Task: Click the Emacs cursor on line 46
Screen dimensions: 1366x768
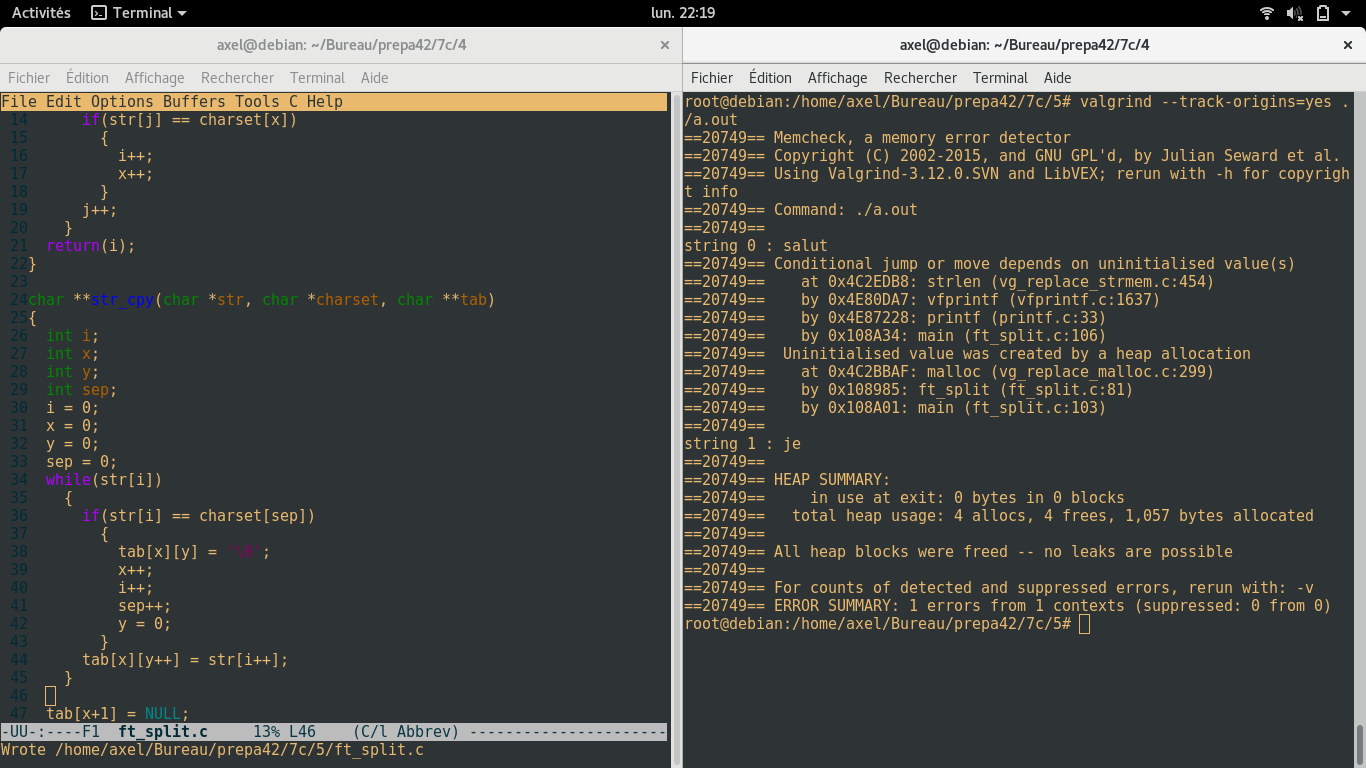Action: [51, 696]
